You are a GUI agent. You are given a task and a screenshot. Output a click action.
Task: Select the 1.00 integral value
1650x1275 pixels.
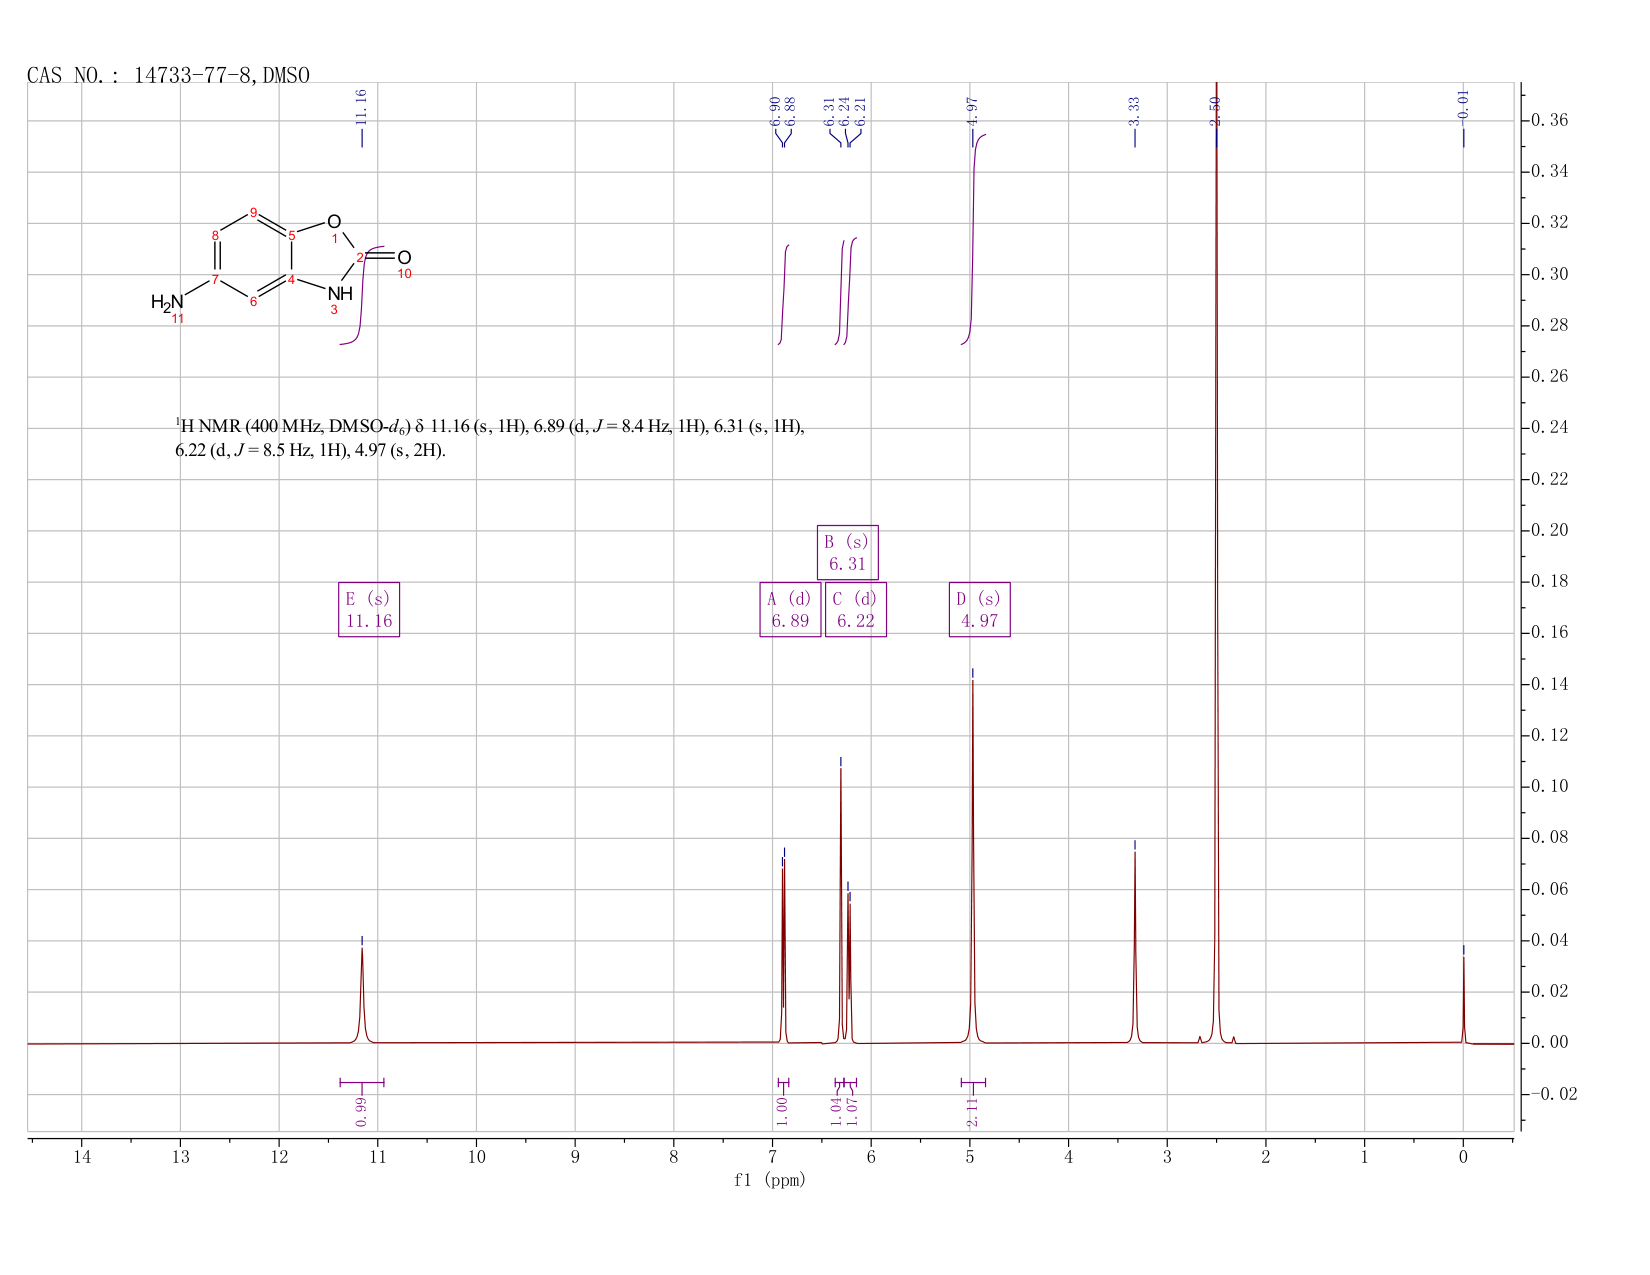[783, 1111]
